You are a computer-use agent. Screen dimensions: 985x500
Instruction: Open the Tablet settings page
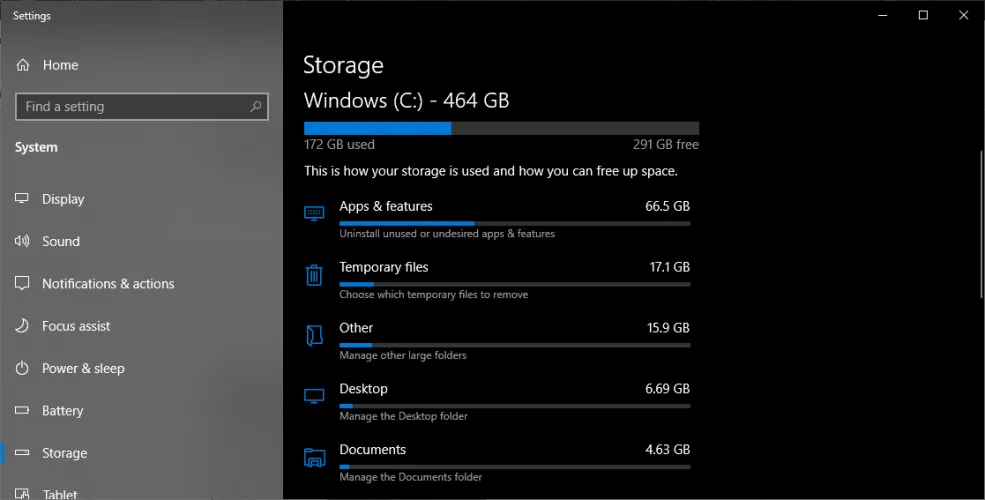(x=62, y=493)
